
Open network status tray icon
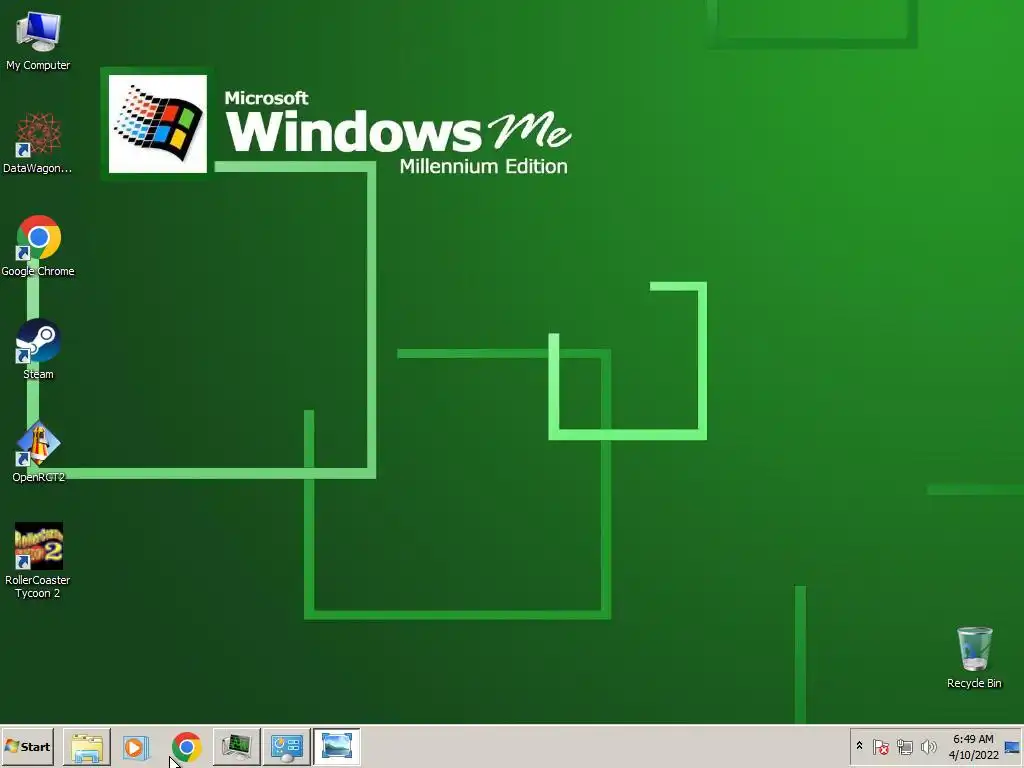pyautogui.click(x=904, y=746)
